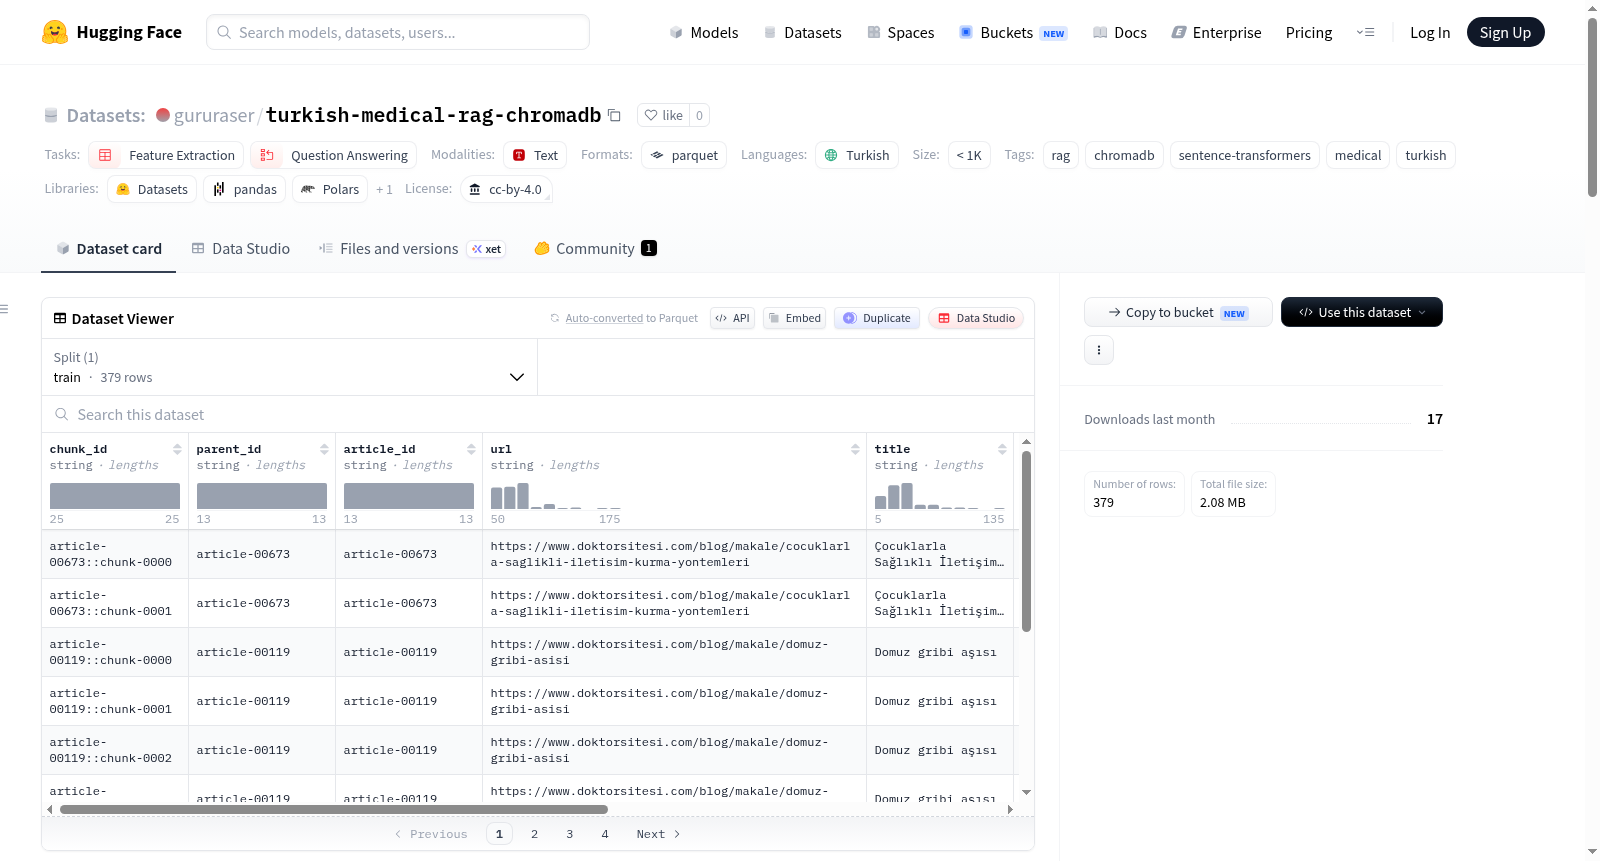The height and width of the screenshot is (861, 1600).
Task: Go to page 2 of results
Action: tap(534, 834)
